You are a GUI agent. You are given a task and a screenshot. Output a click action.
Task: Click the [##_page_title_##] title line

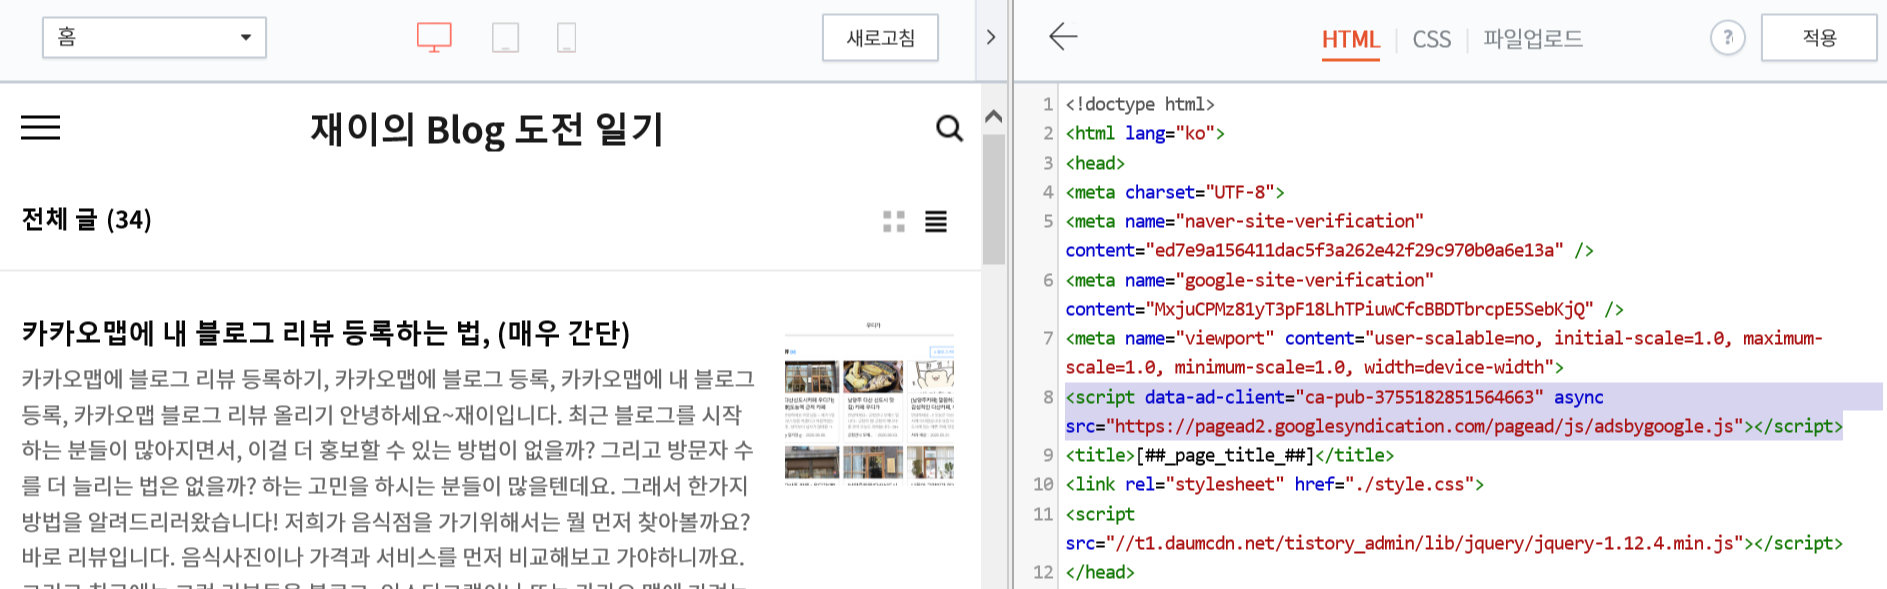pyautogui.click(x=1230, y=456)
